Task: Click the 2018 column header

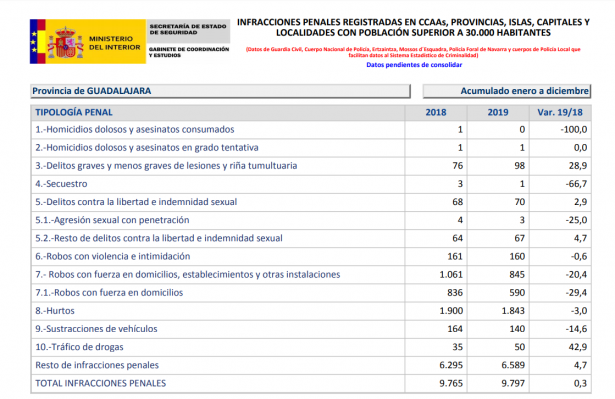Action: (436, 112)
